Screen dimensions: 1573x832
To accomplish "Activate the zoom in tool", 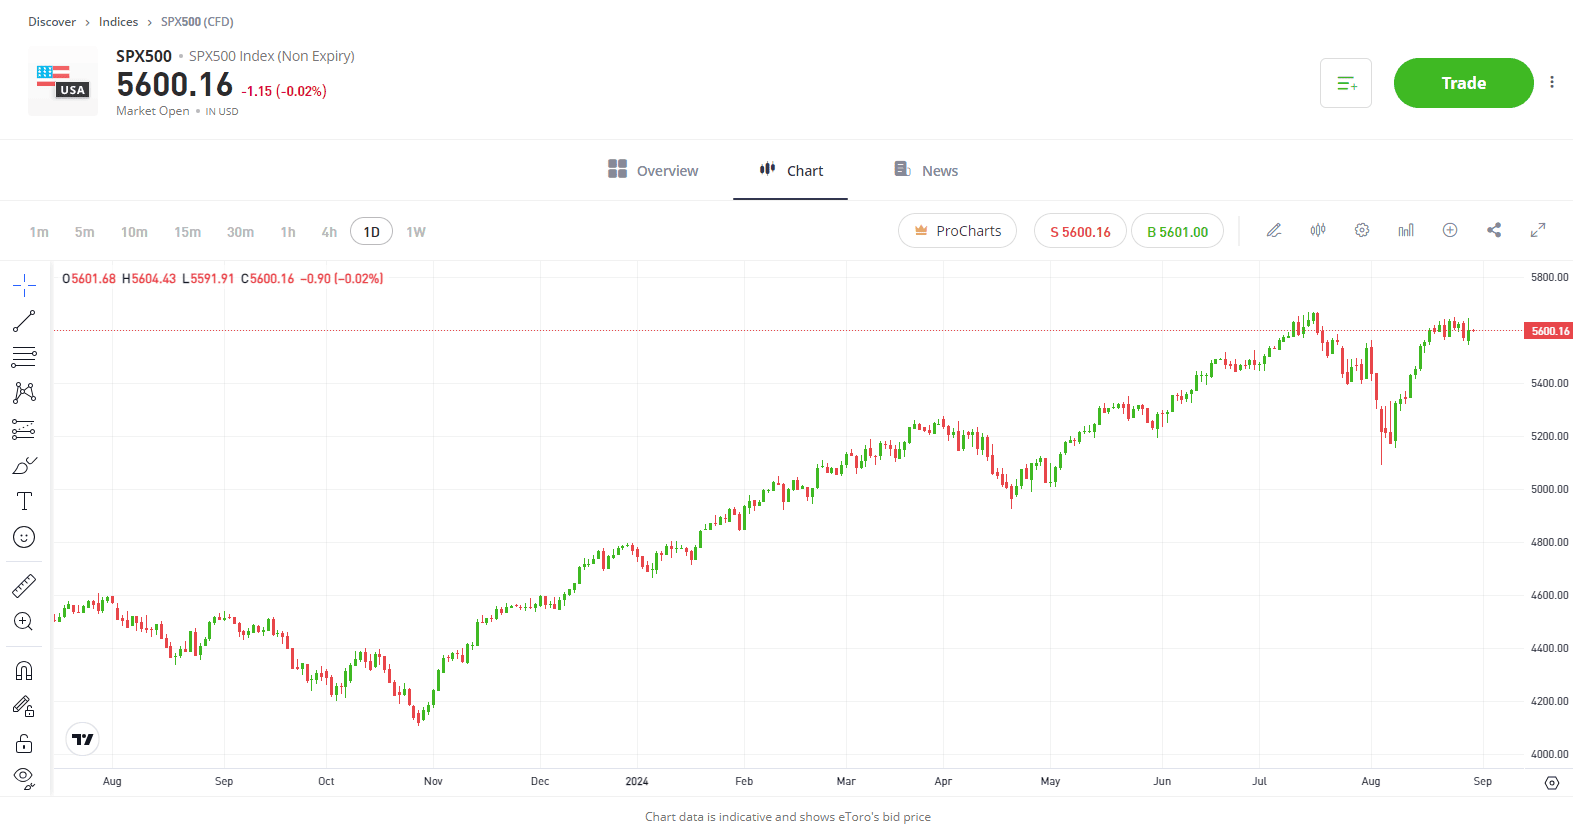I will pos(24,621).
